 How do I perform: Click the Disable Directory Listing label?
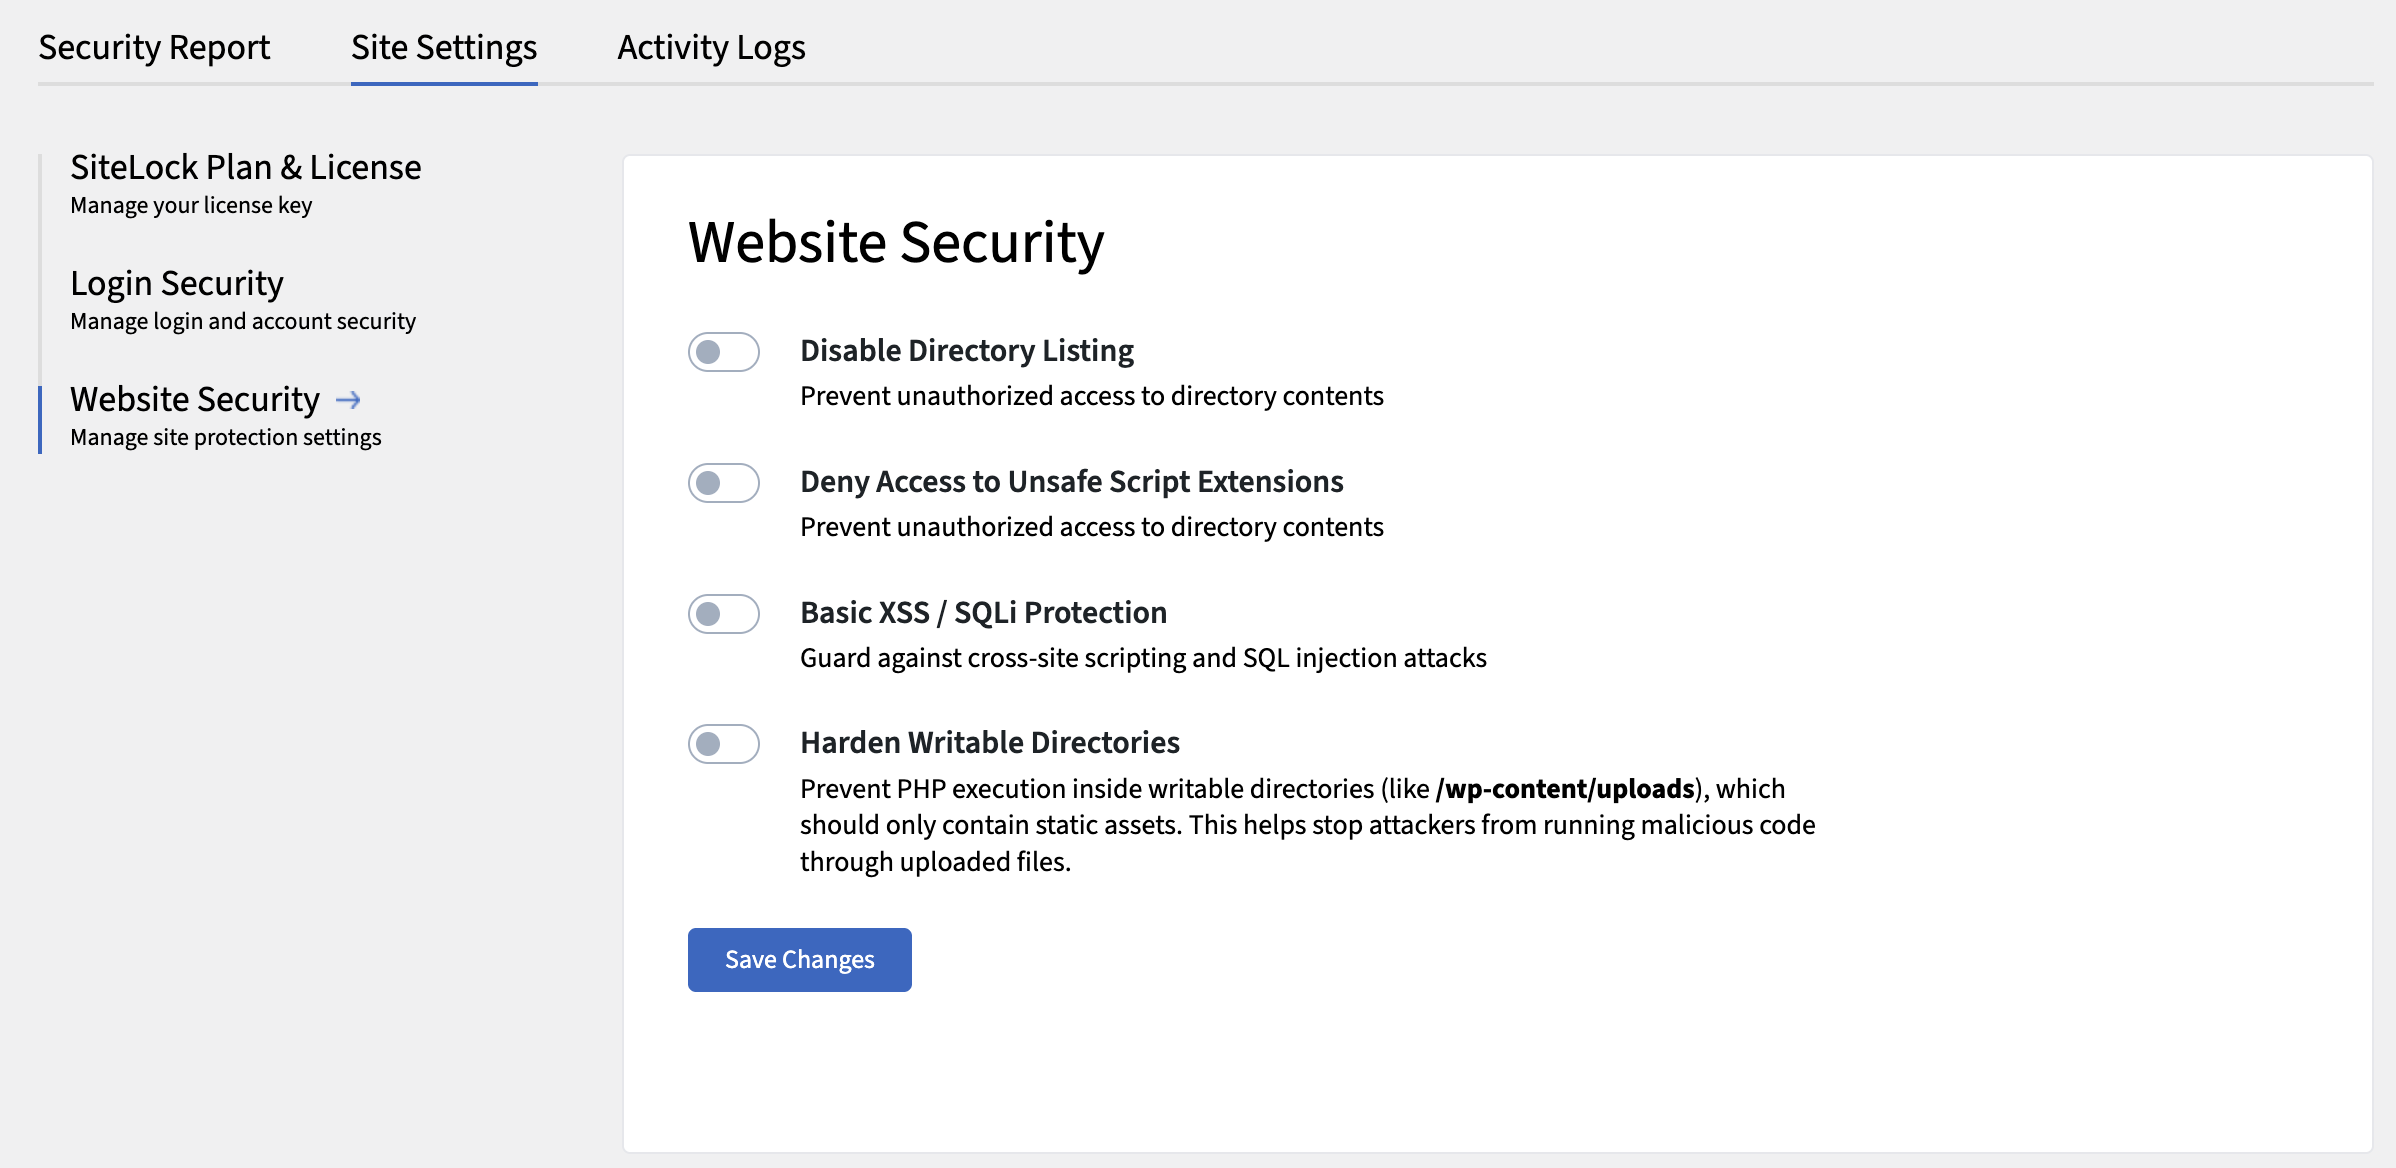click(966, 350)
